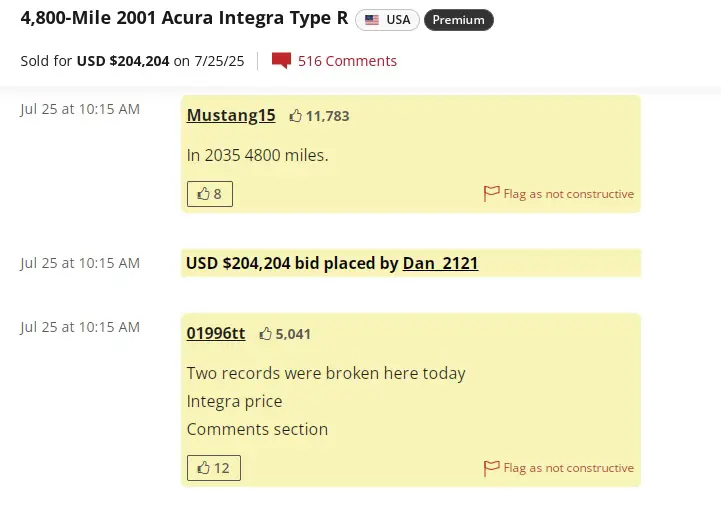Open Dan_2121 bidder profile

point(440,263)
